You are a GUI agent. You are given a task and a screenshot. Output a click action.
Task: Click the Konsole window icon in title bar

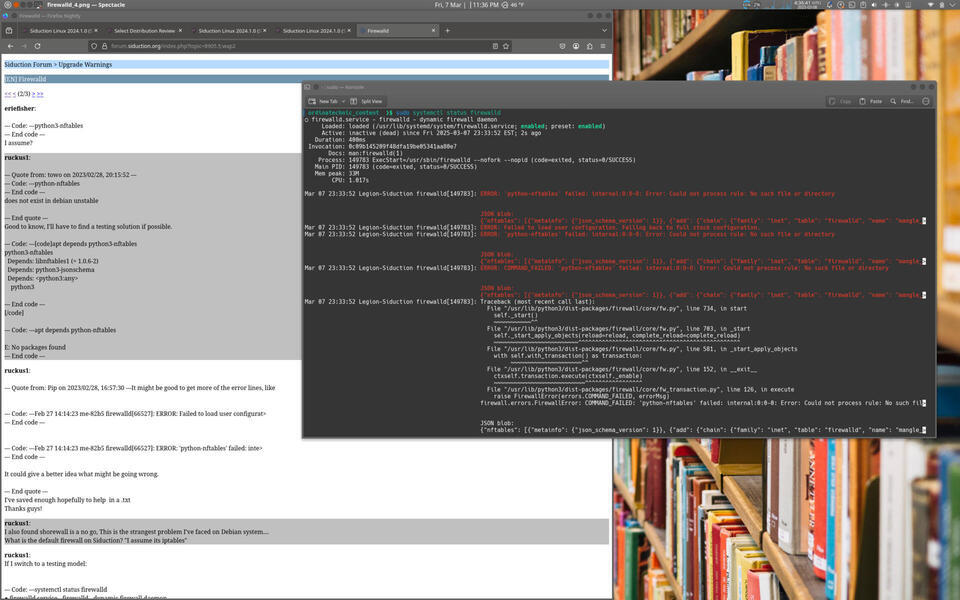pos(307,87)
